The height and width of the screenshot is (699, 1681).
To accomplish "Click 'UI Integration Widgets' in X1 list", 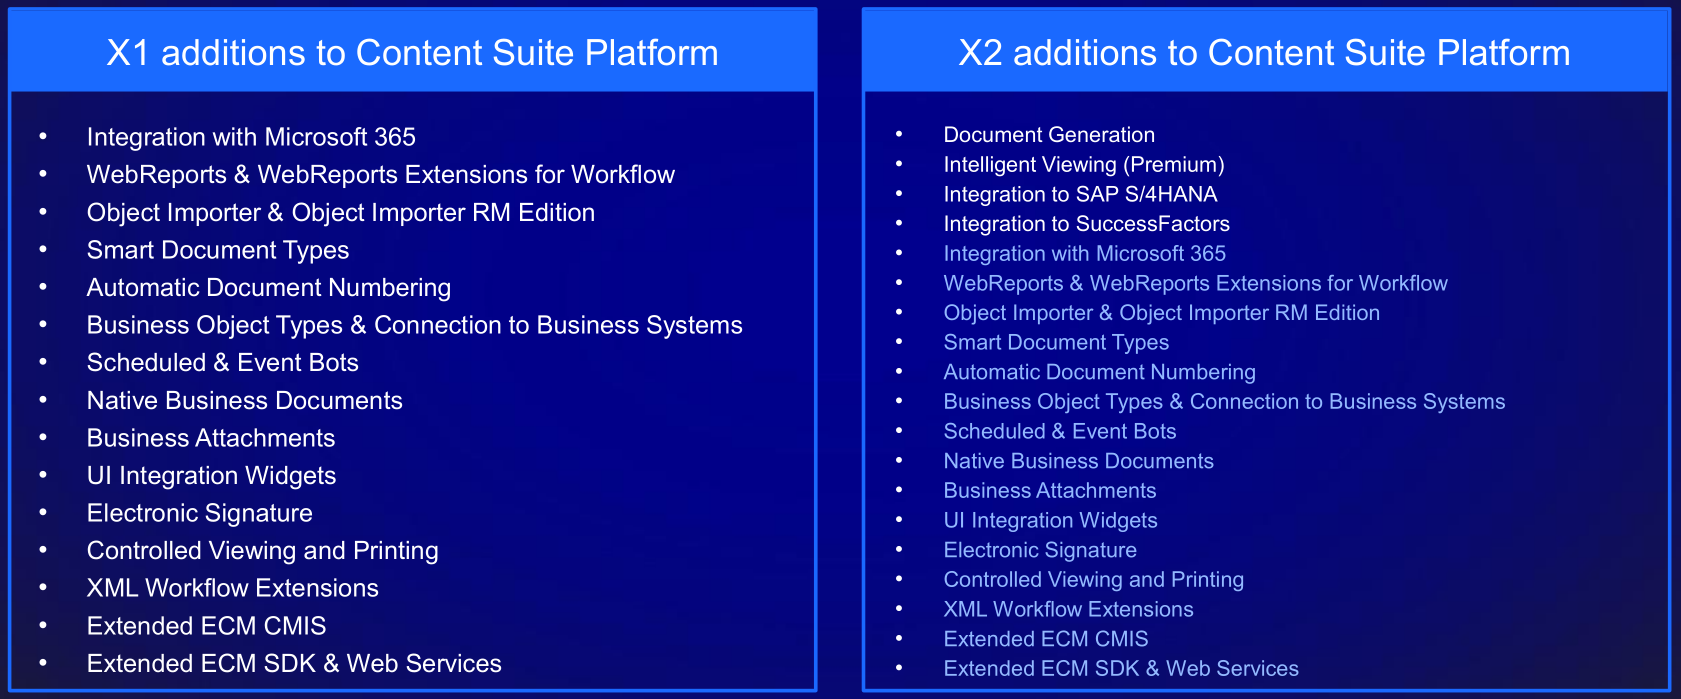I will (212, 476).
